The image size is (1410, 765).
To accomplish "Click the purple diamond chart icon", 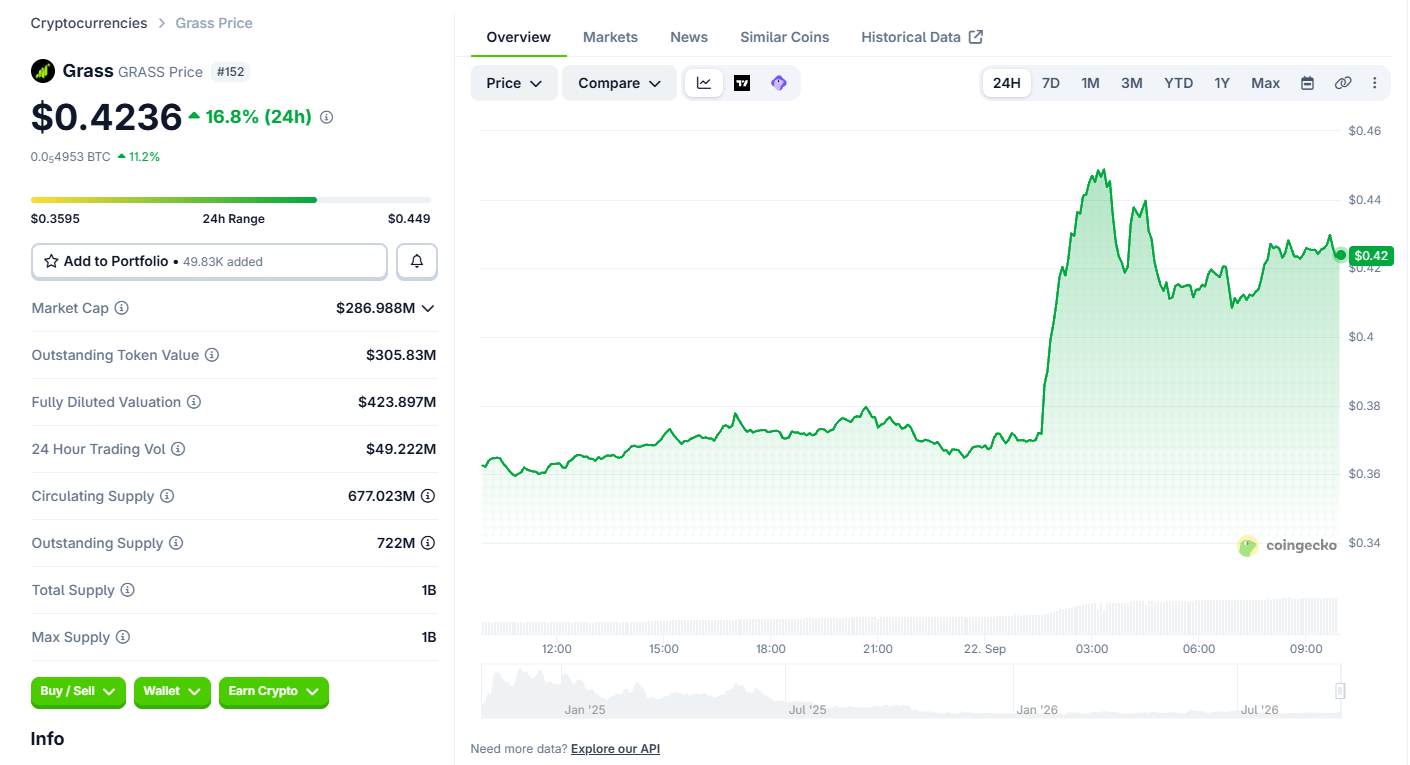I will 779,83.
